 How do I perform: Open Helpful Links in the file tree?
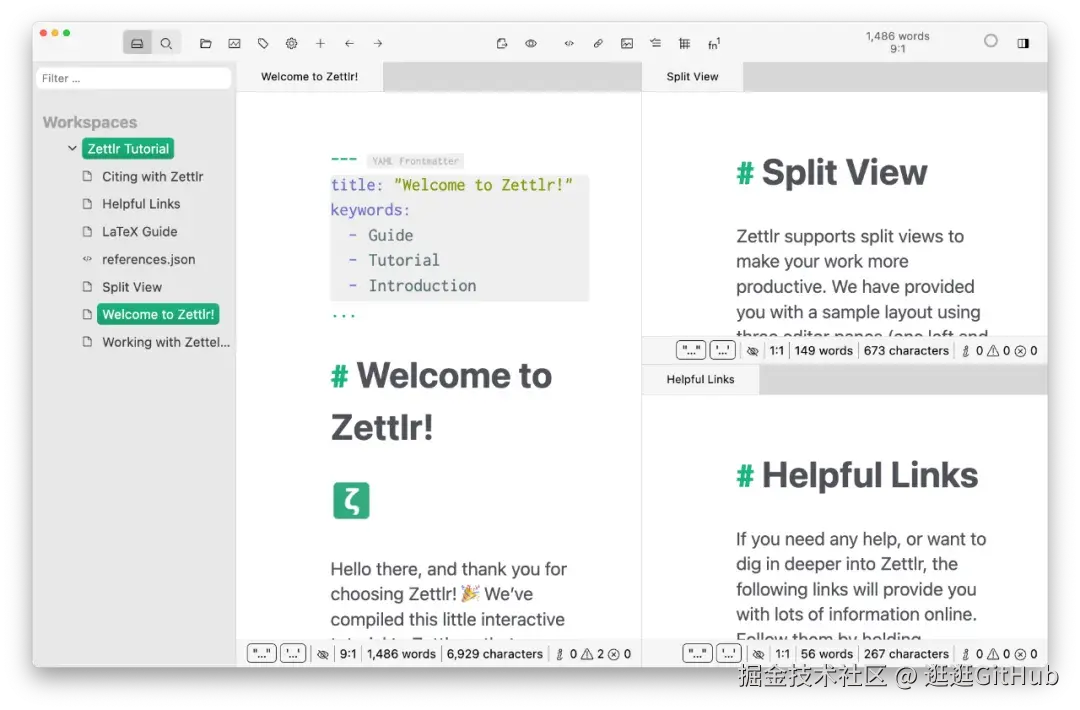tap(141, 204)
